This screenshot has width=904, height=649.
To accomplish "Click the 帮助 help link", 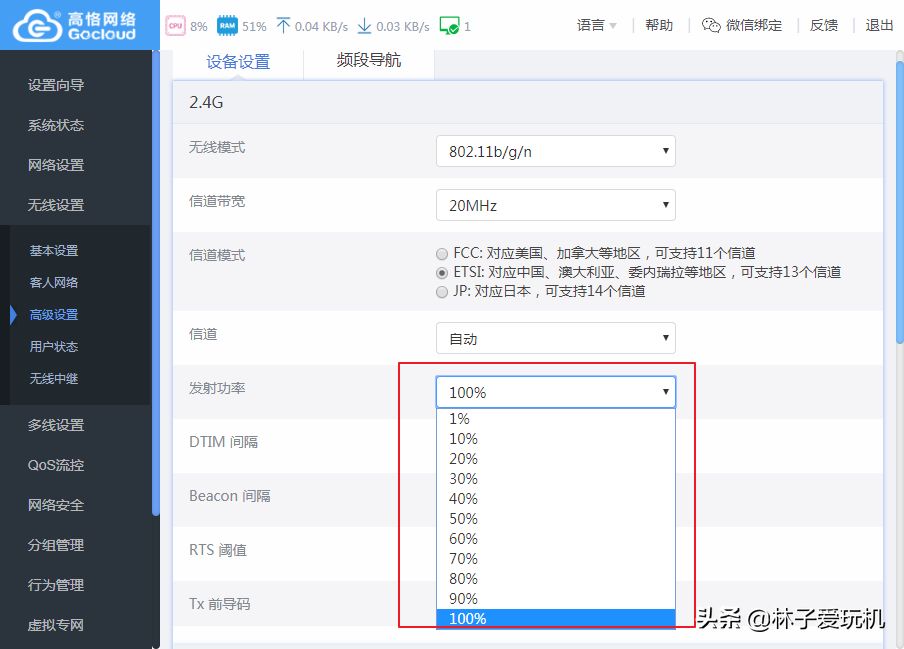I will coord(659,25).
